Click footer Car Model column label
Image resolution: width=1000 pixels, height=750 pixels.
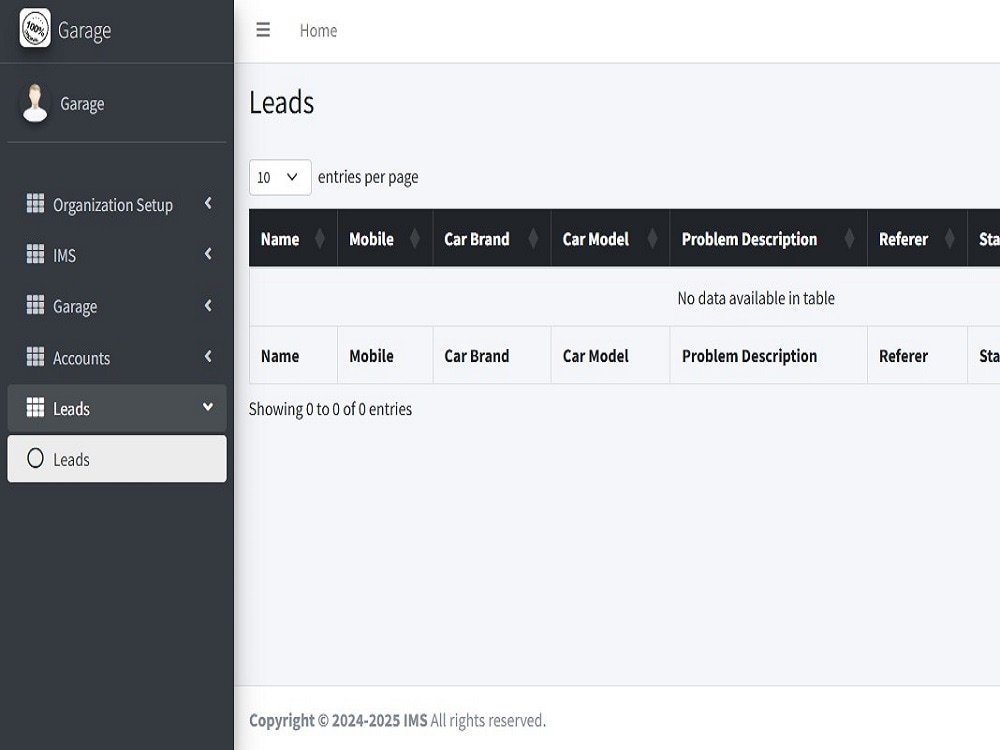[596, 356]
